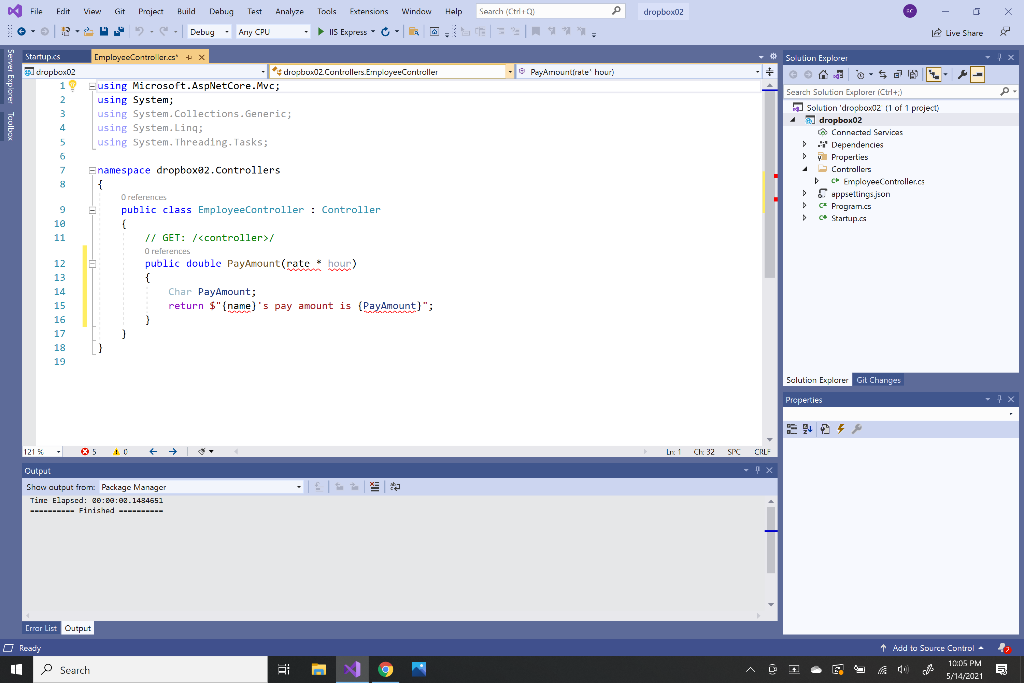The image size is (1024, 683).
Task: Toggle word wrap in Output panel
Action: point(394,487)
